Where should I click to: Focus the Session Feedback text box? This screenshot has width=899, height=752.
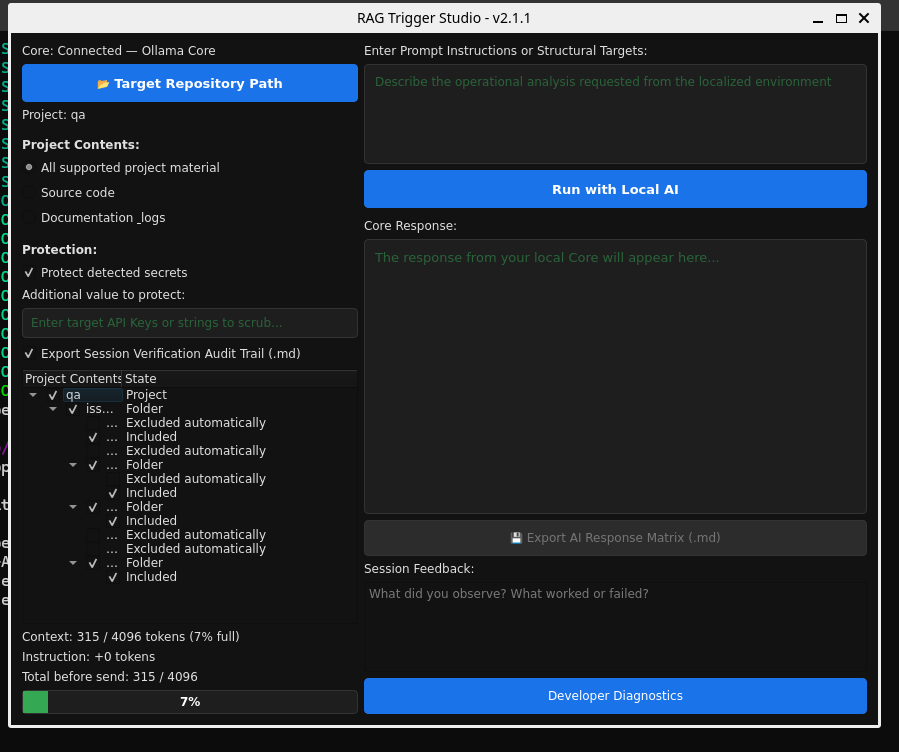coord(615,627)
